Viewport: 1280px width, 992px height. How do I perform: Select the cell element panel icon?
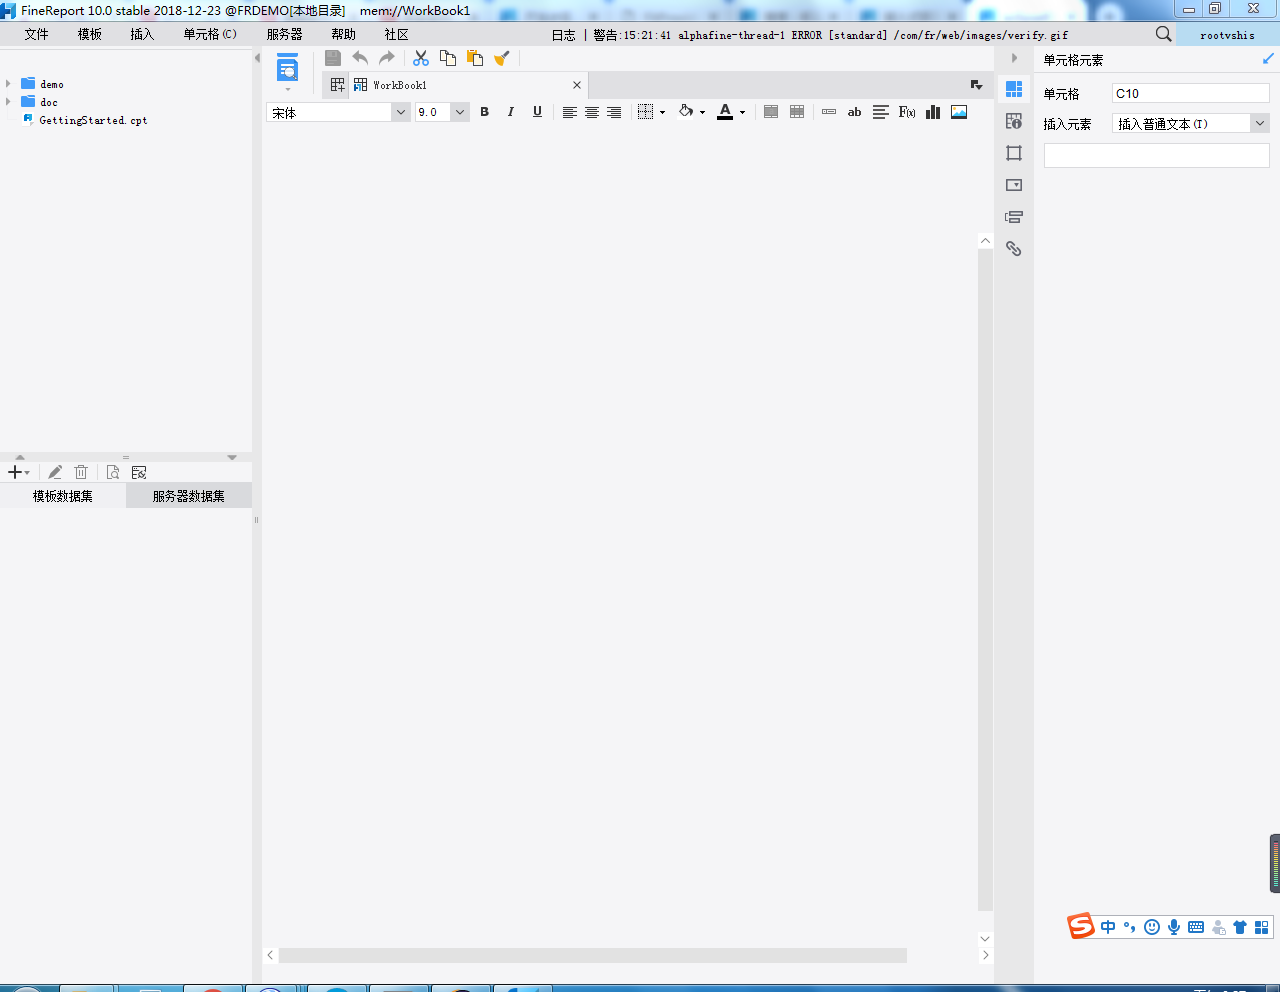pos(1014,89)
